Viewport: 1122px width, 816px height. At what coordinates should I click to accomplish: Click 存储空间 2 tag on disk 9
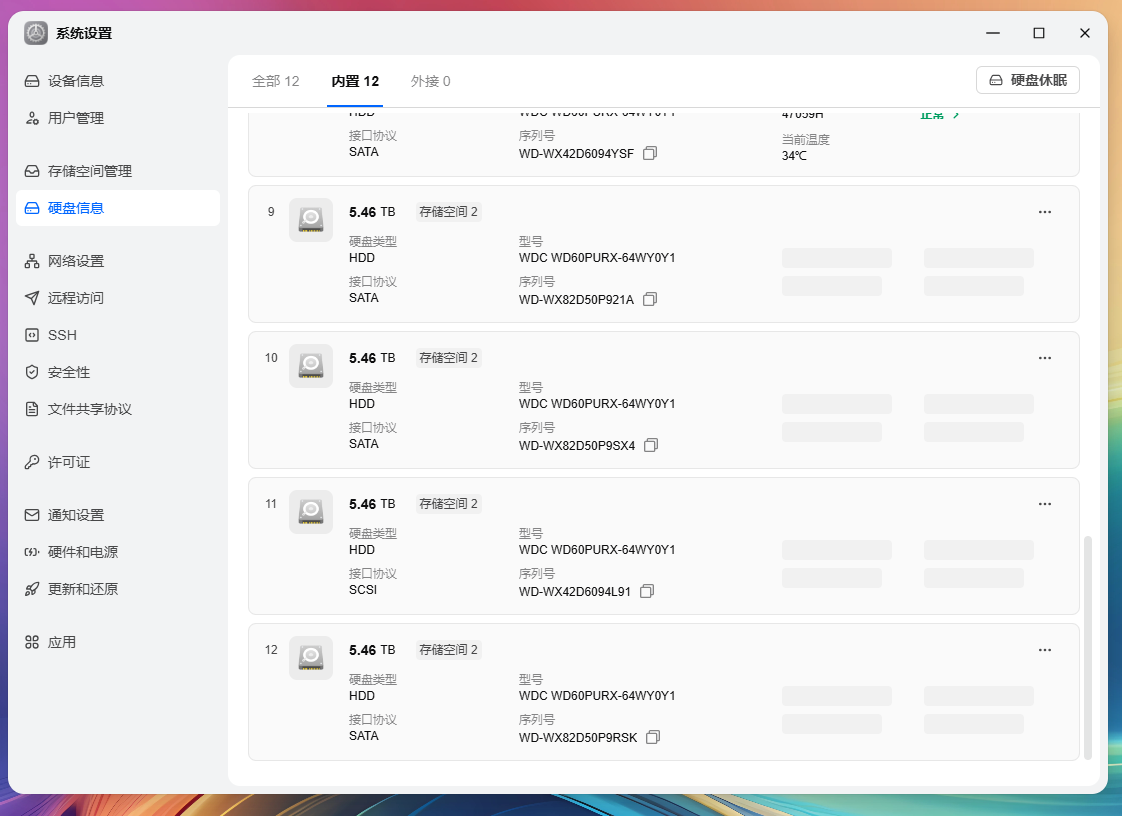[449, 212]
